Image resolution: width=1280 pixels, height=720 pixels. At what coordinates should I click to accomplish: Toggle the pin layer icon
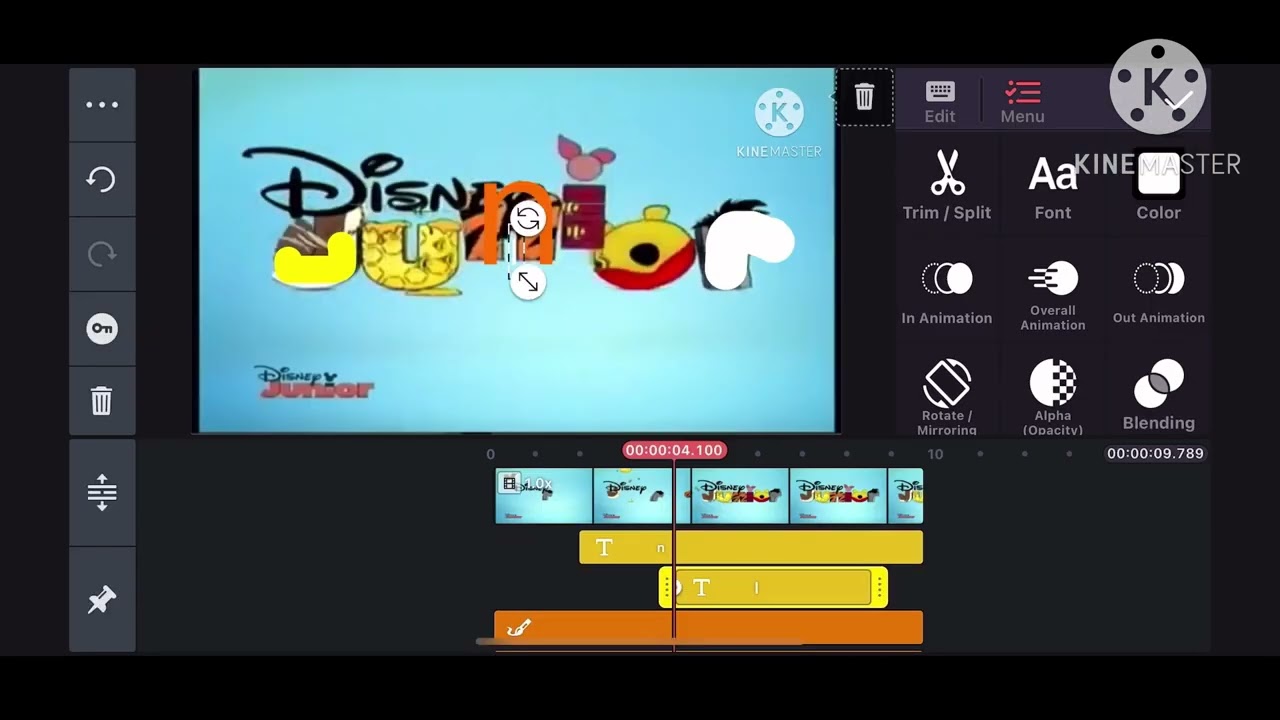tap(102, 599)
